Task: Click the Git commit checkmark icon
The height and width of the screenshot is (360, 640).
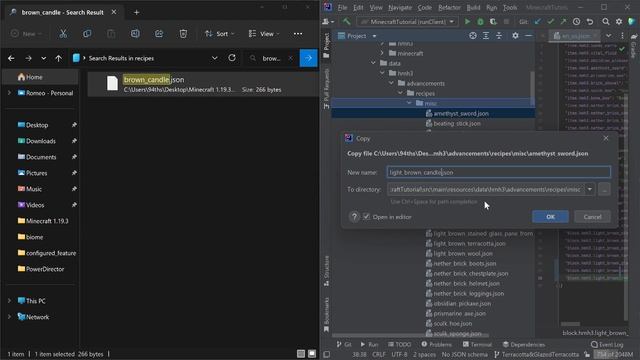Action: [x=551, y=21]
